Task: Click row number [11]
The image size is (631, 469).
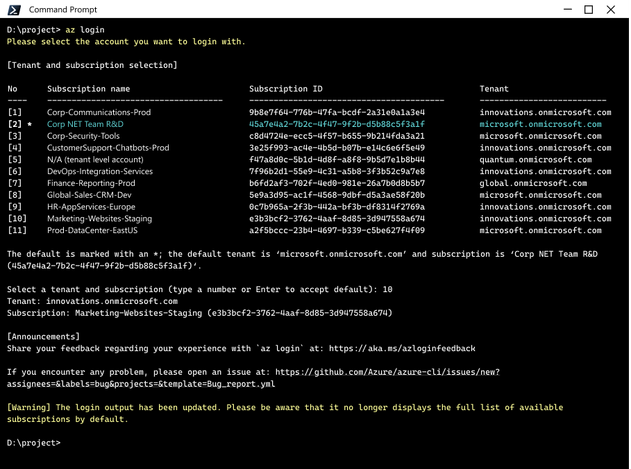Action: [17, 230]
